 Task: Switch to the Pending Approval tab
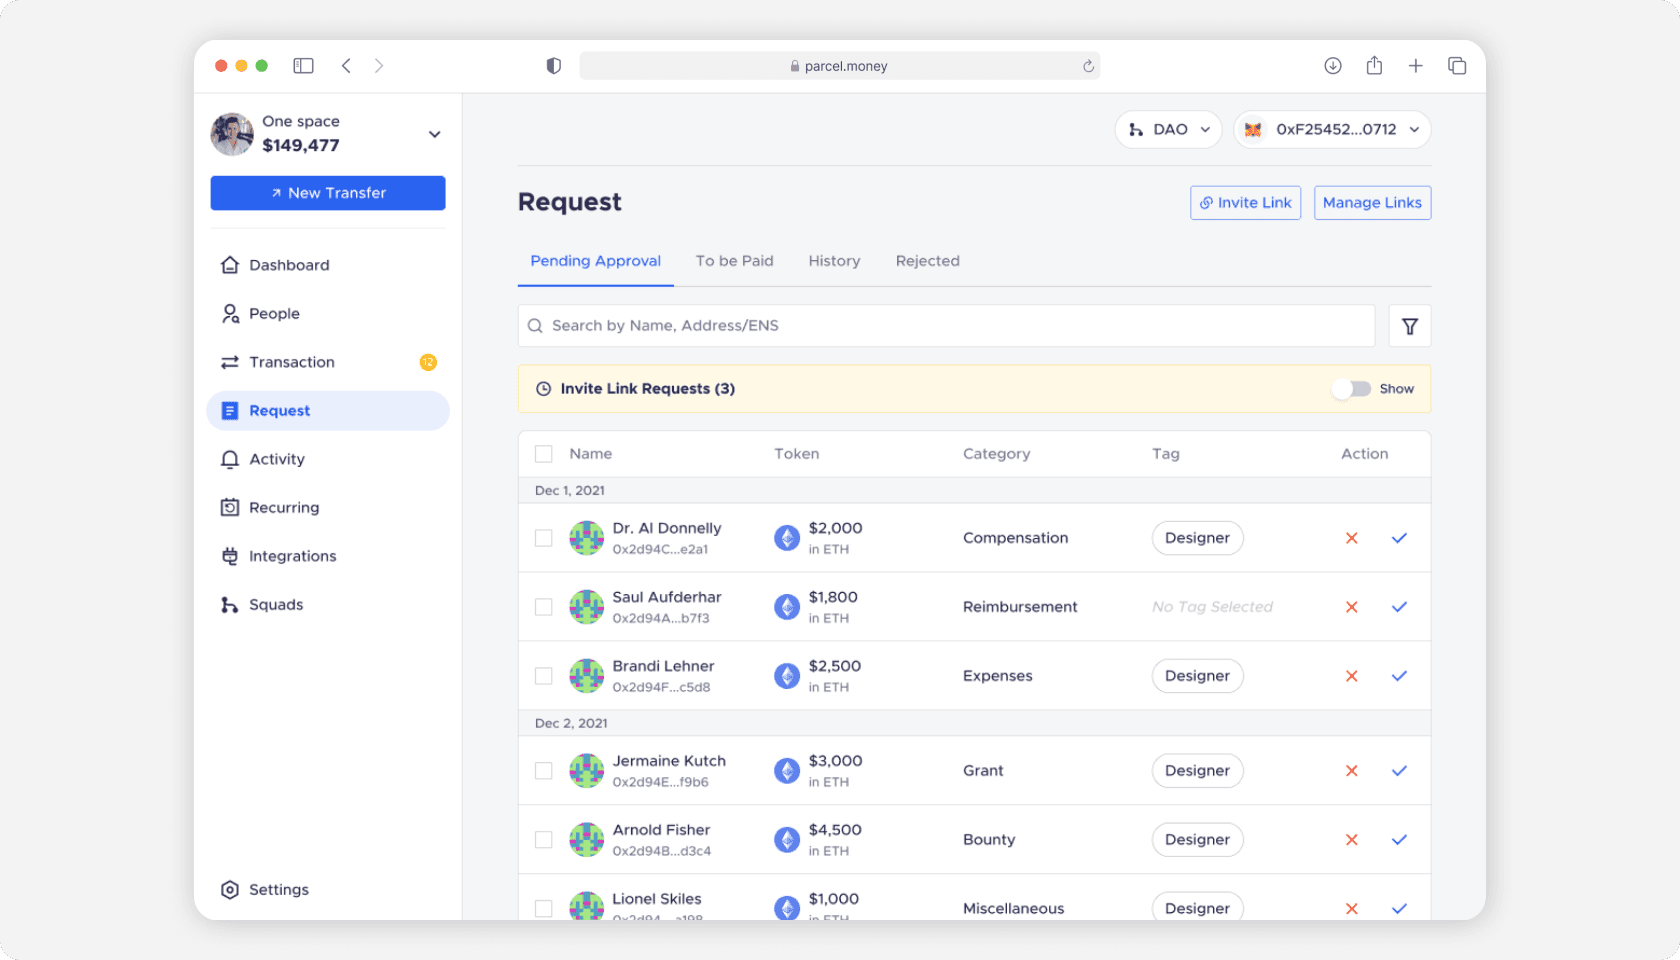596,261
